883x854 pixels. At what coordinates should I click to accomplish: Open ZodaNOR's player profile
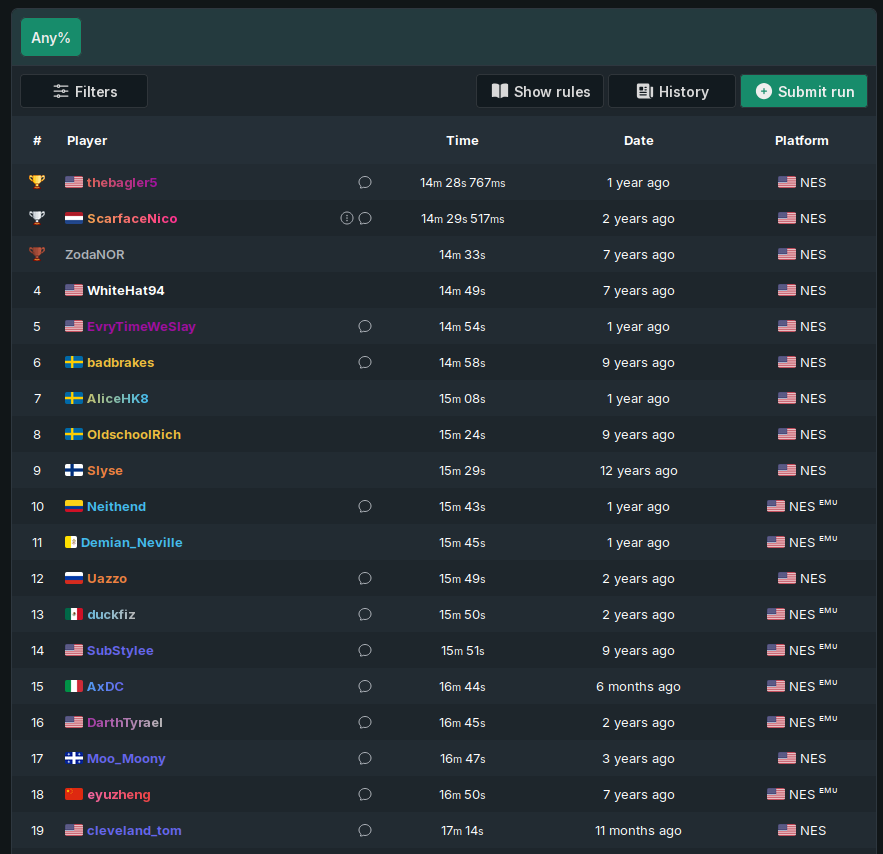tap(95, 254)
